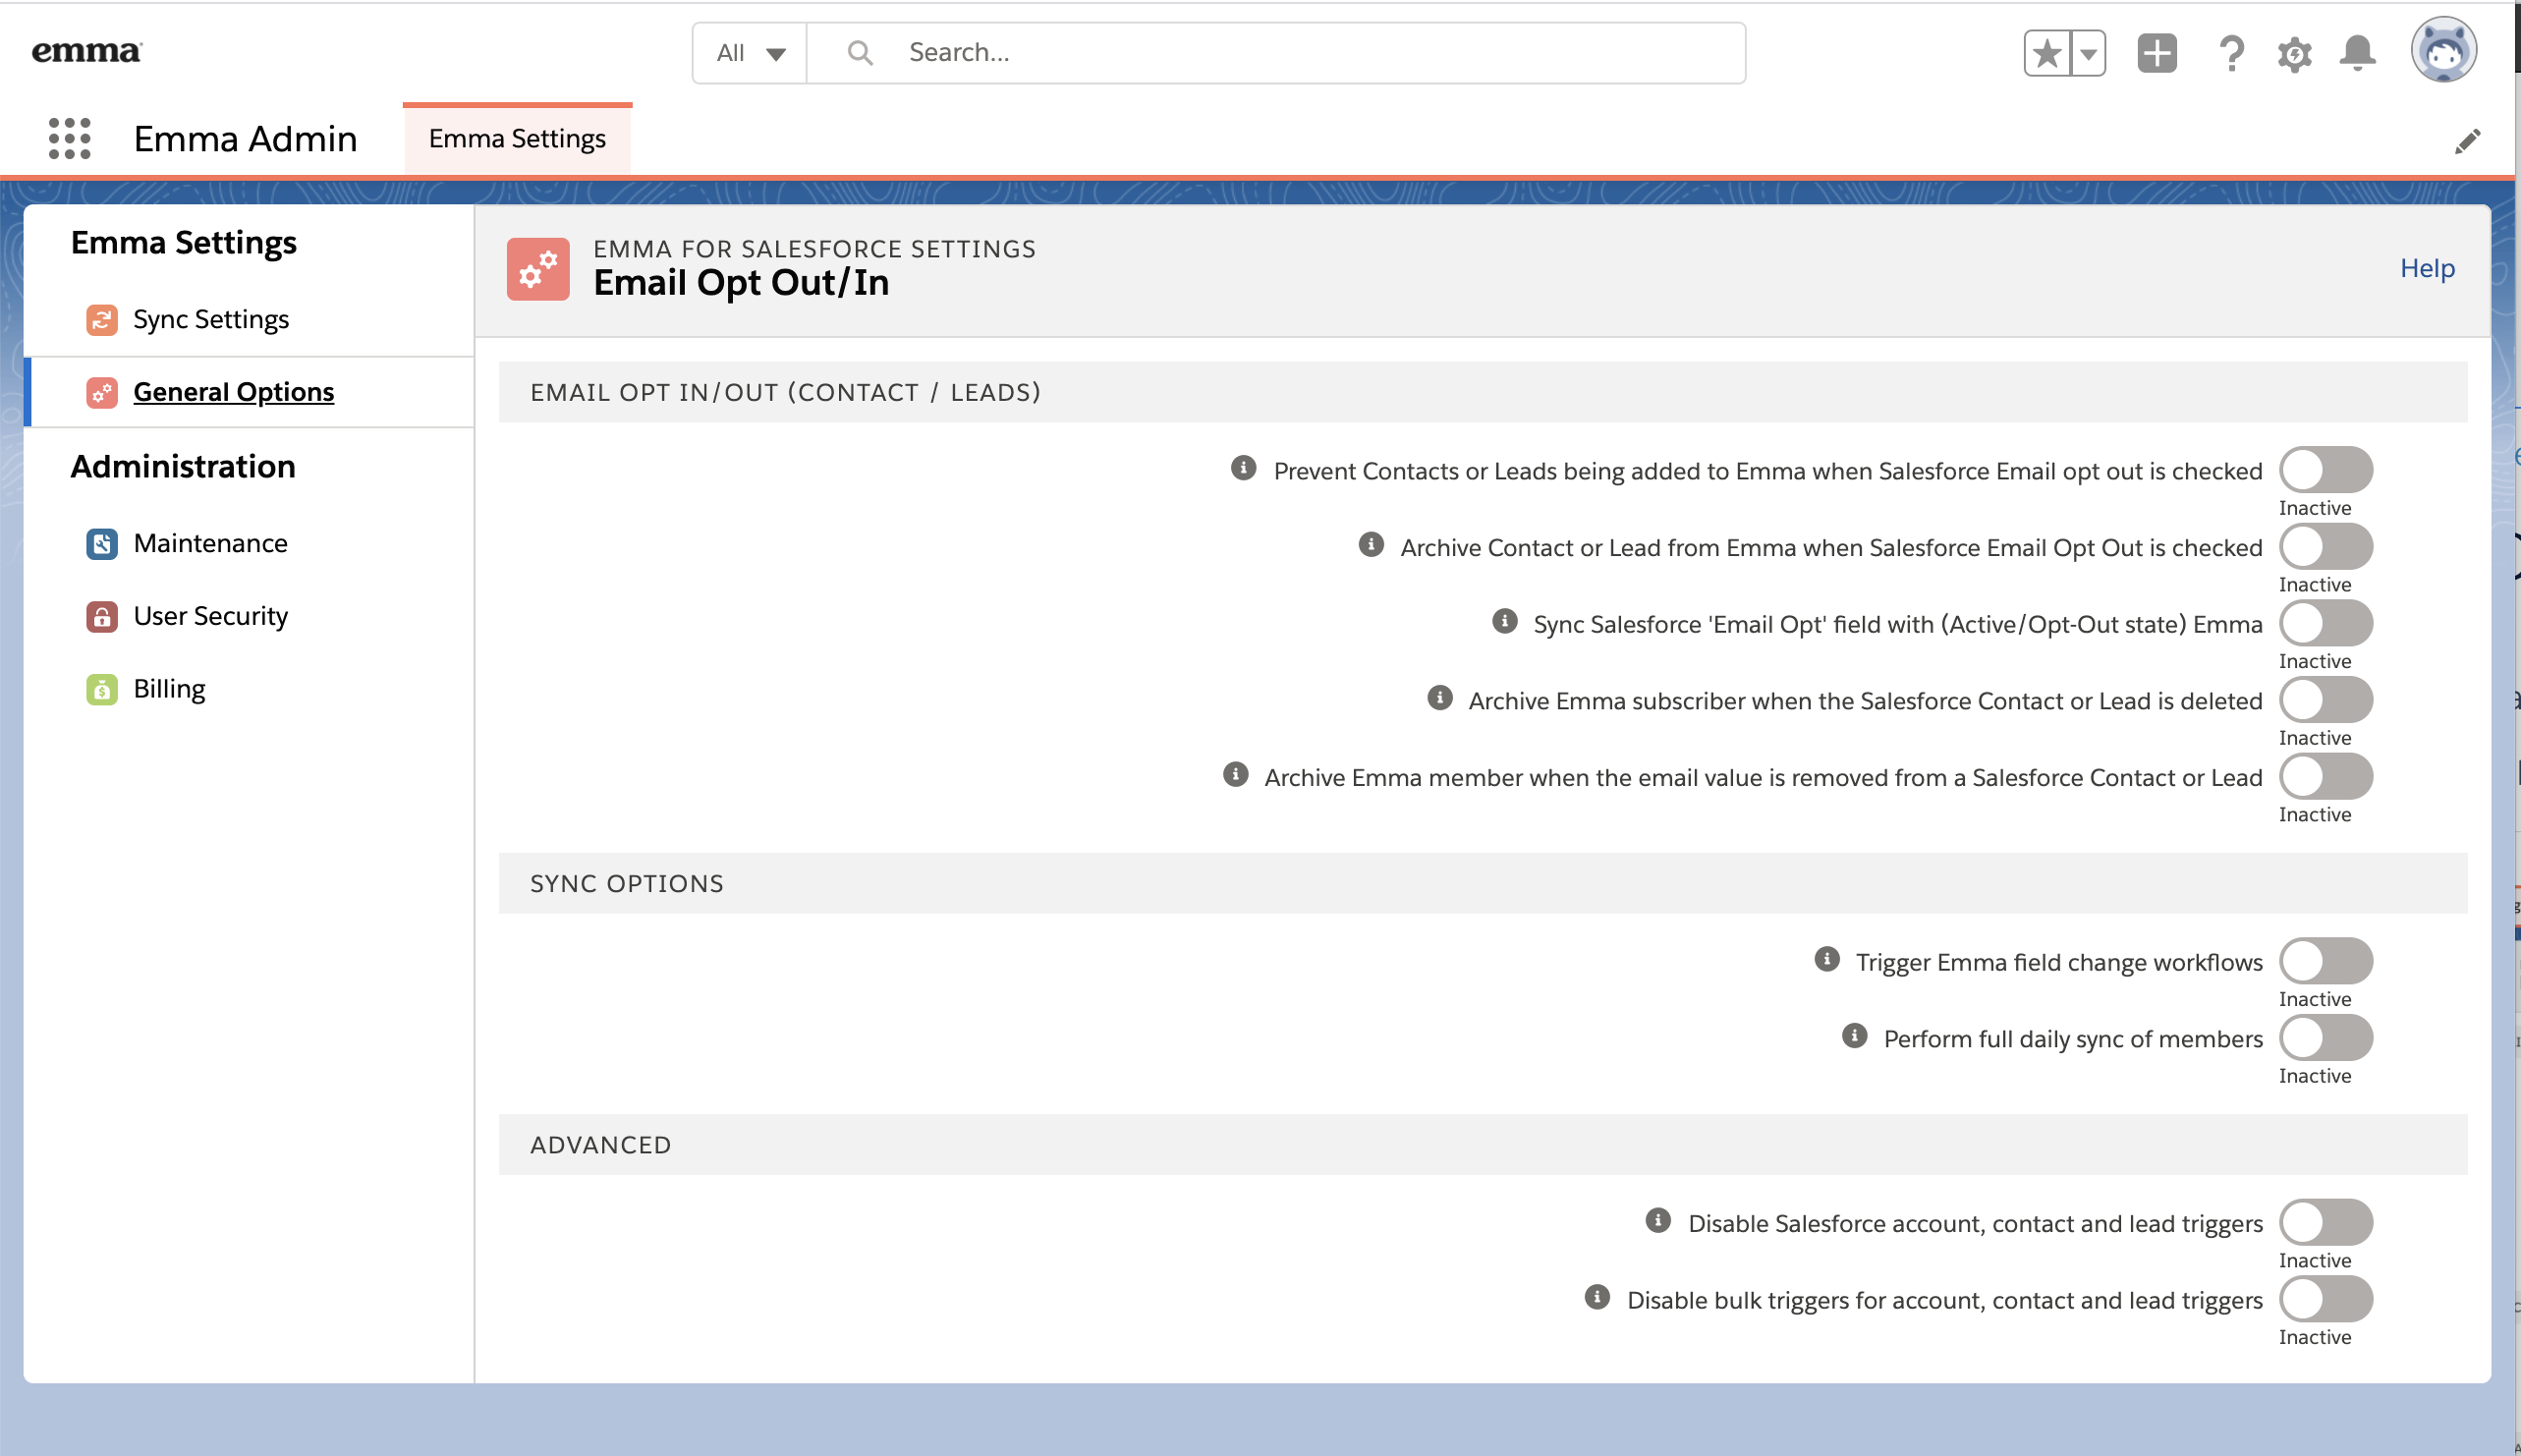2521x1456 pixels.
Task: Click the pencil edit navigation icon
Action: pyautogui.click(x=2467, y=141)
